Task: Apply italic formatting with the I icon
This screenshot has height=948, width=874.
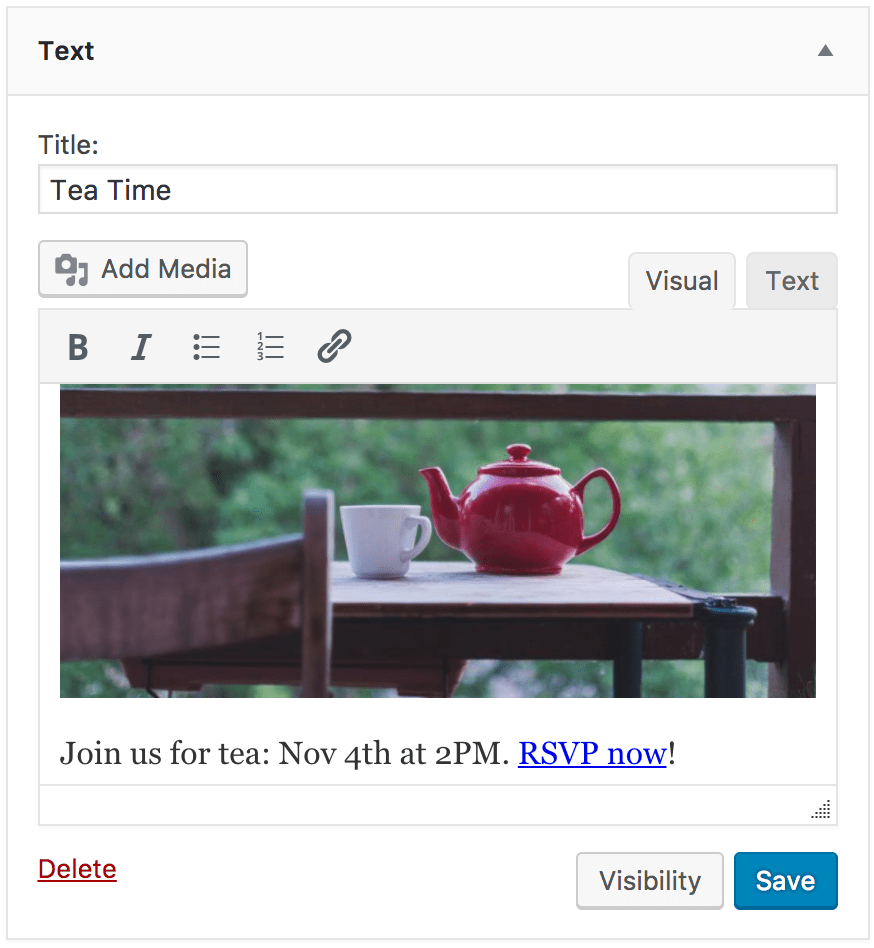Action: 141,347
